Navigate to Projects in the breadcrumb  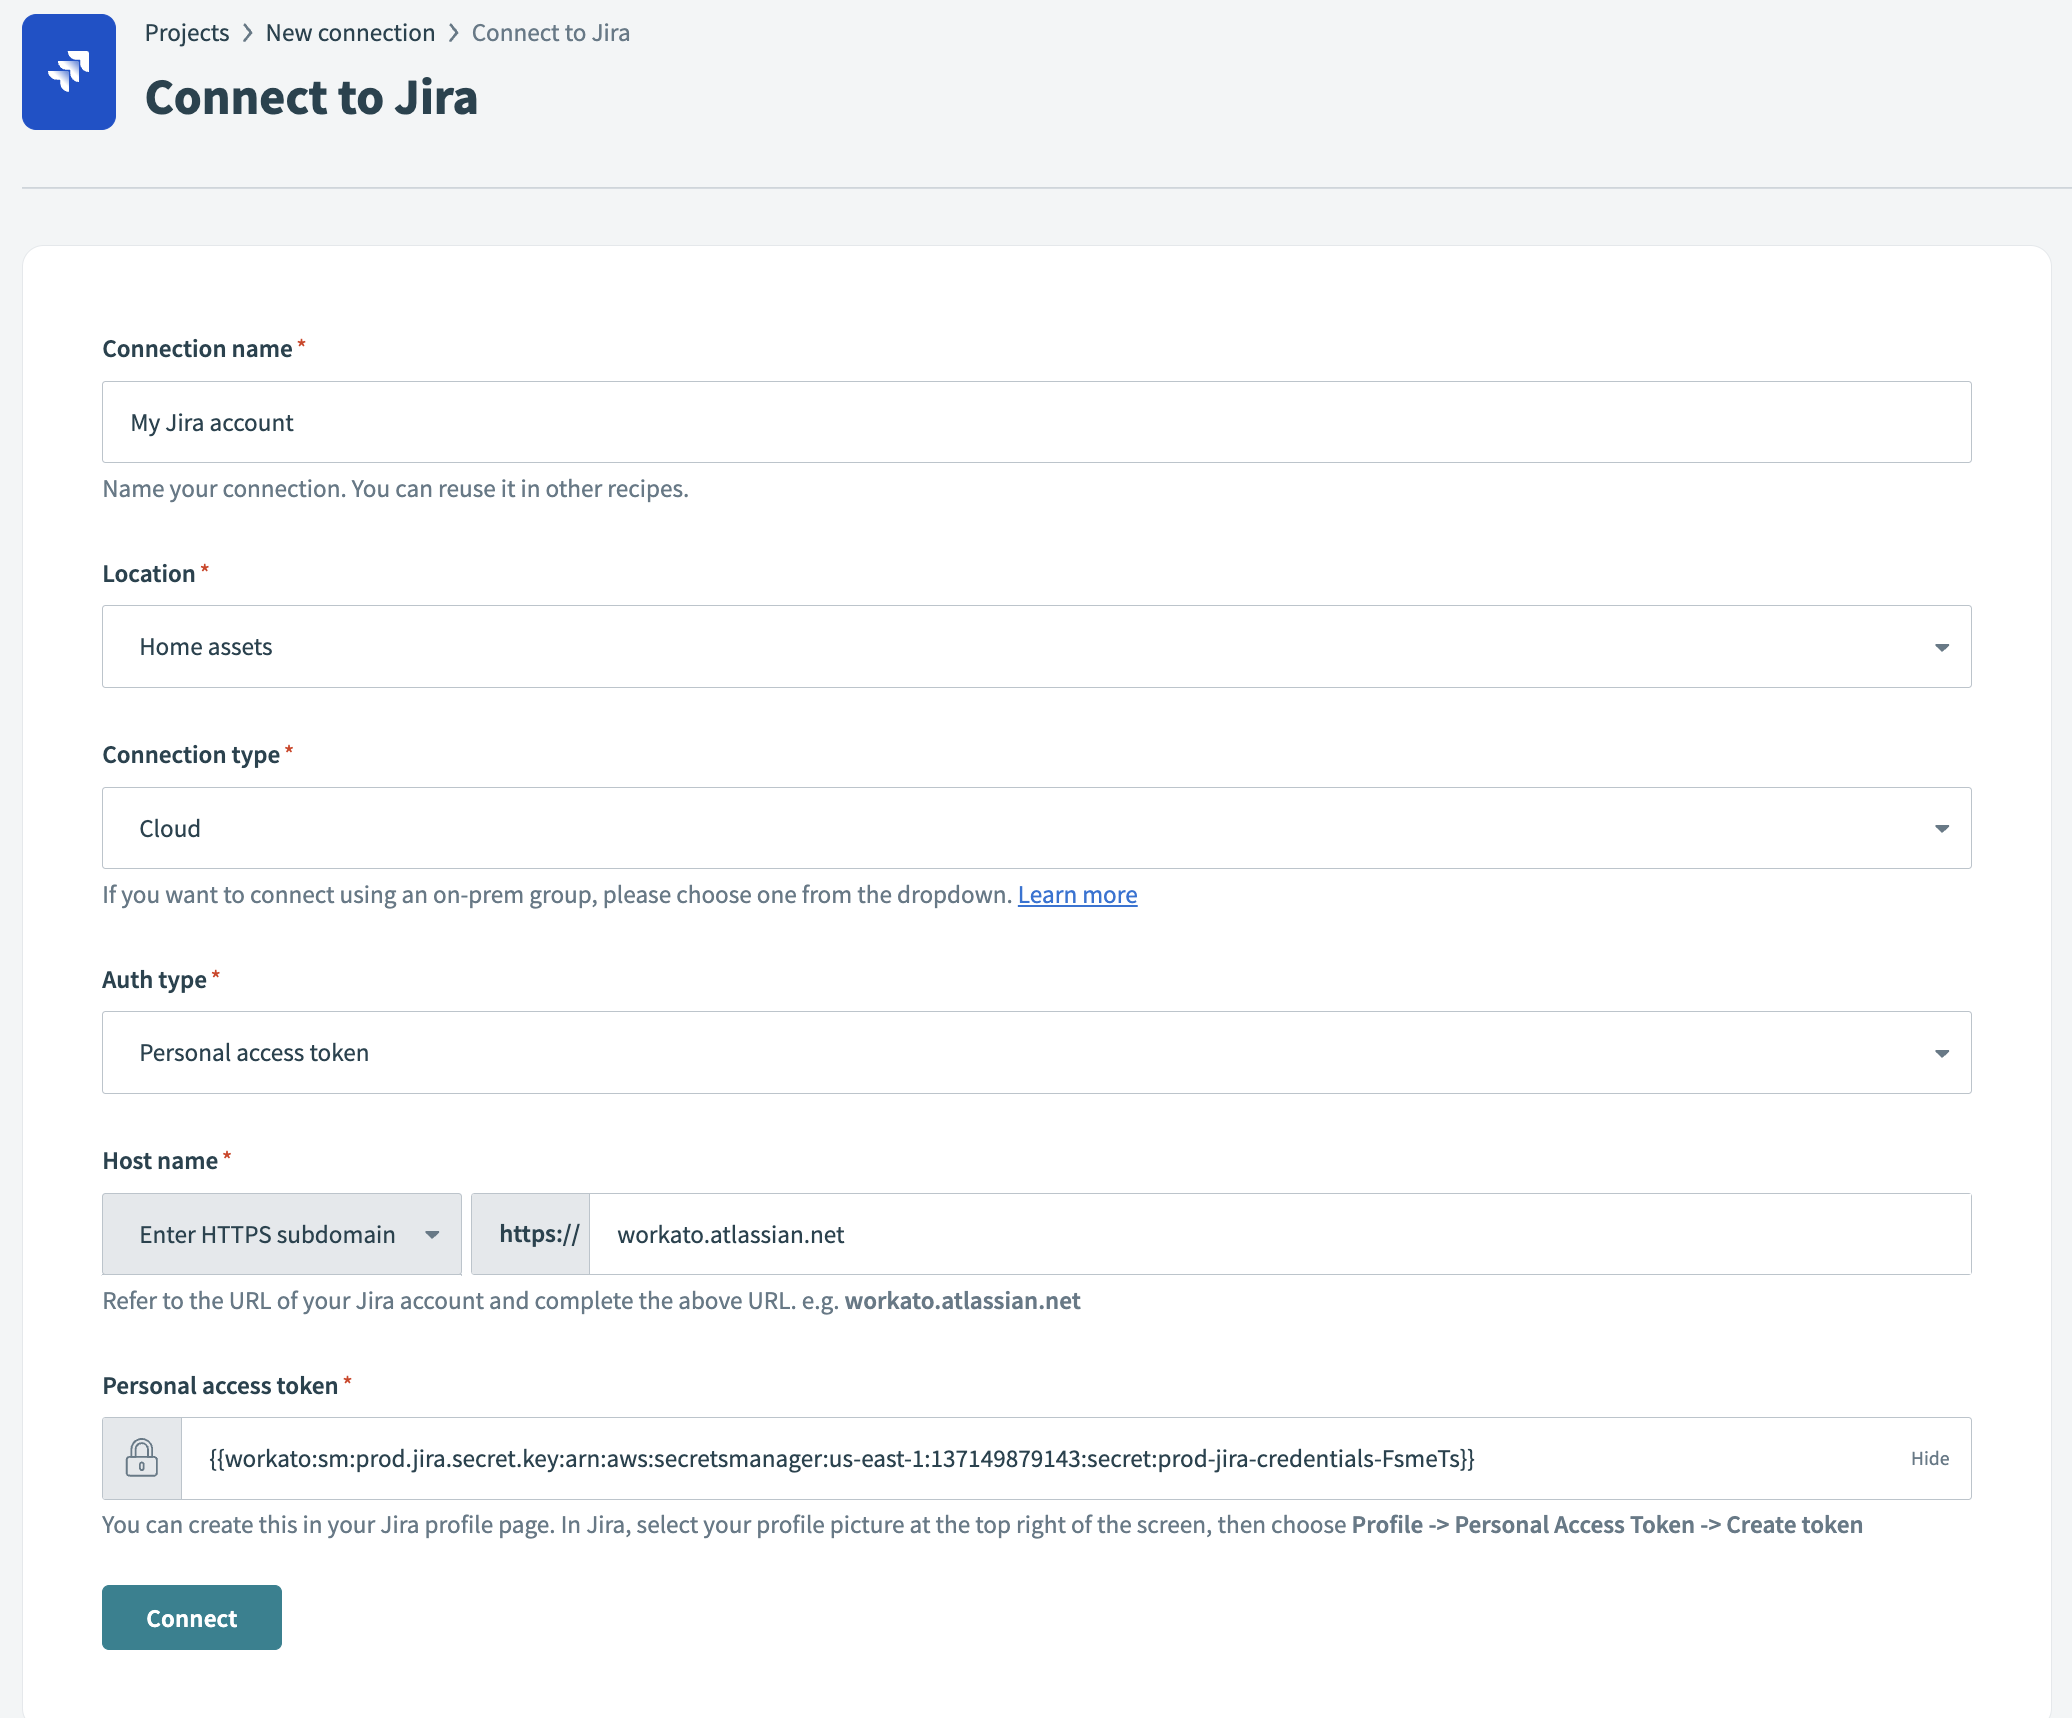pos(187,32)
